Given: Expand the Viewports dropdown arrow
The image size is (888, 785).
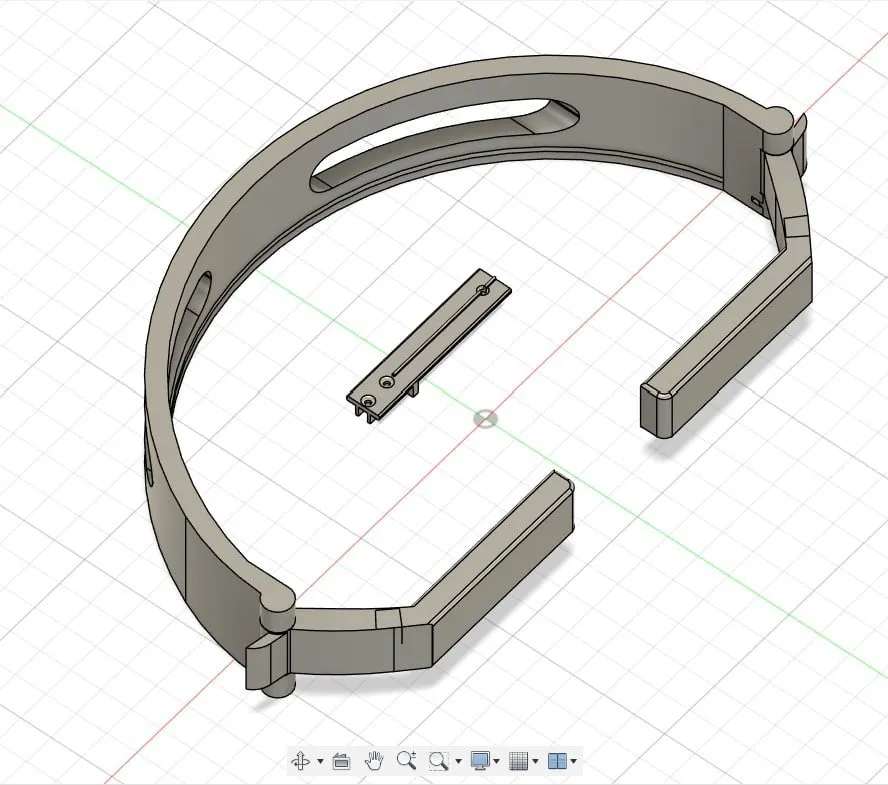Looking at the screenshot, I should 574,761.
